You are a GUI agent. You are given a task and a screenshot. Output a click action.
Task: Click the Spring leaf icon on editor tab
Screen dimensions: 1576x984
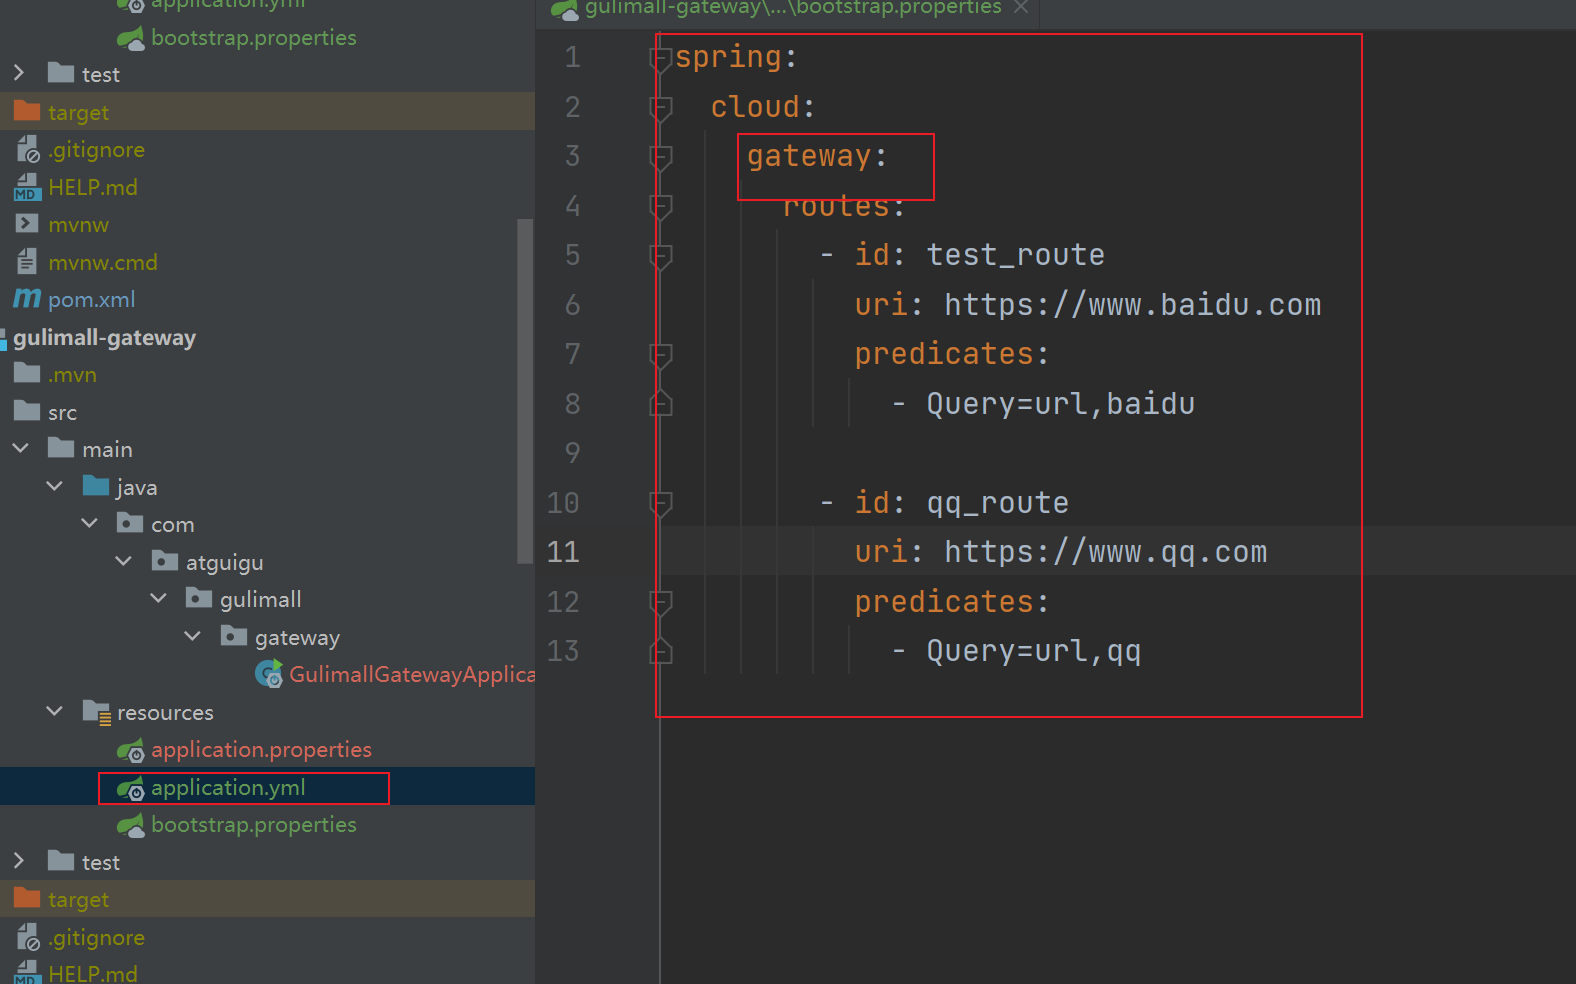[565, 9]
